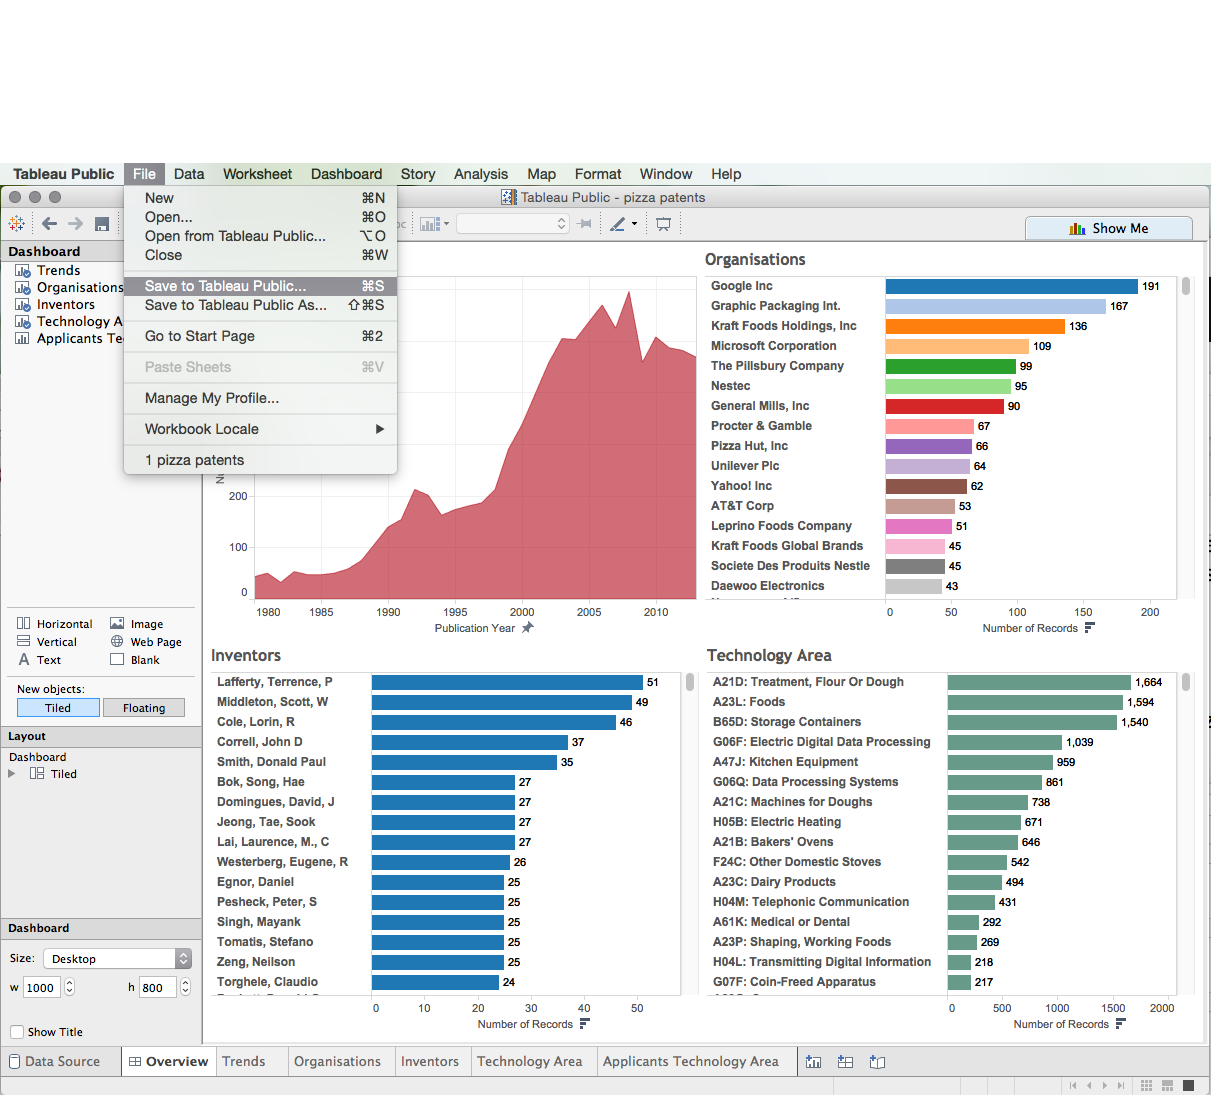Click the undo back arrow
The width and height of the screenshot is (1211, 1095).
[x=49, y=224]
